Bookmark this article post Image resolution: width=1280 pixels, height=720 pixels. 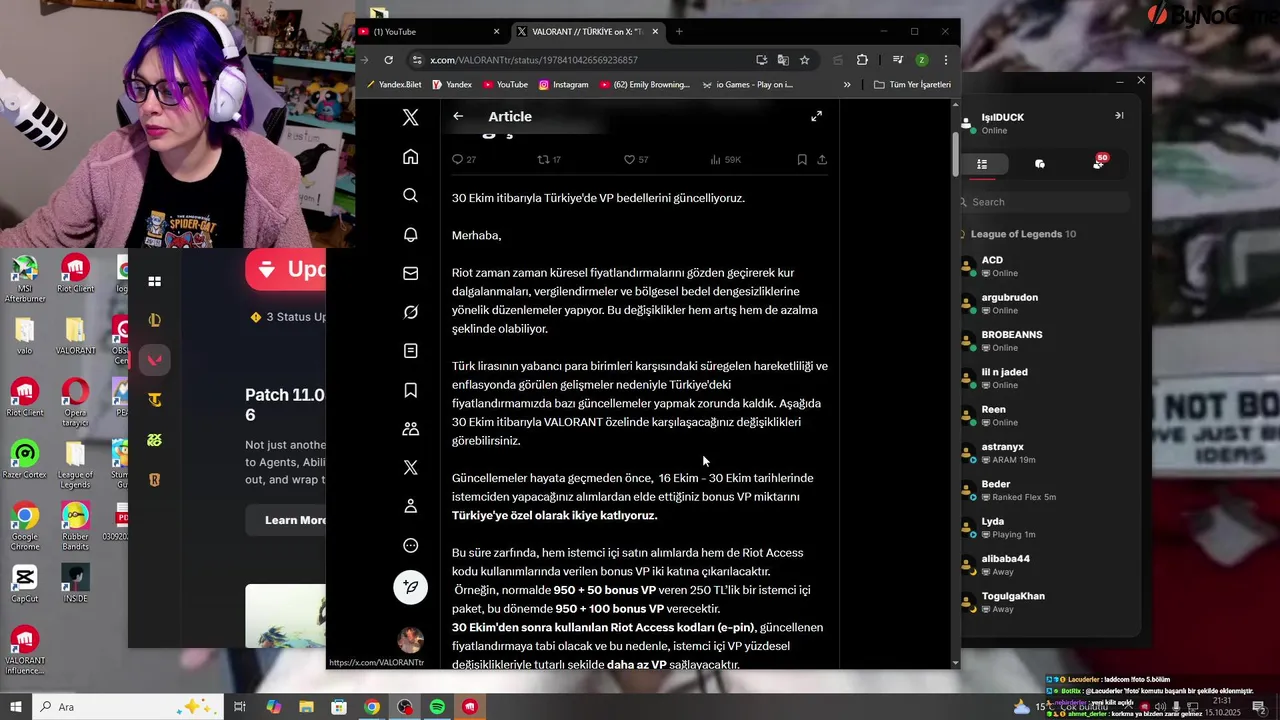[802, 160]
